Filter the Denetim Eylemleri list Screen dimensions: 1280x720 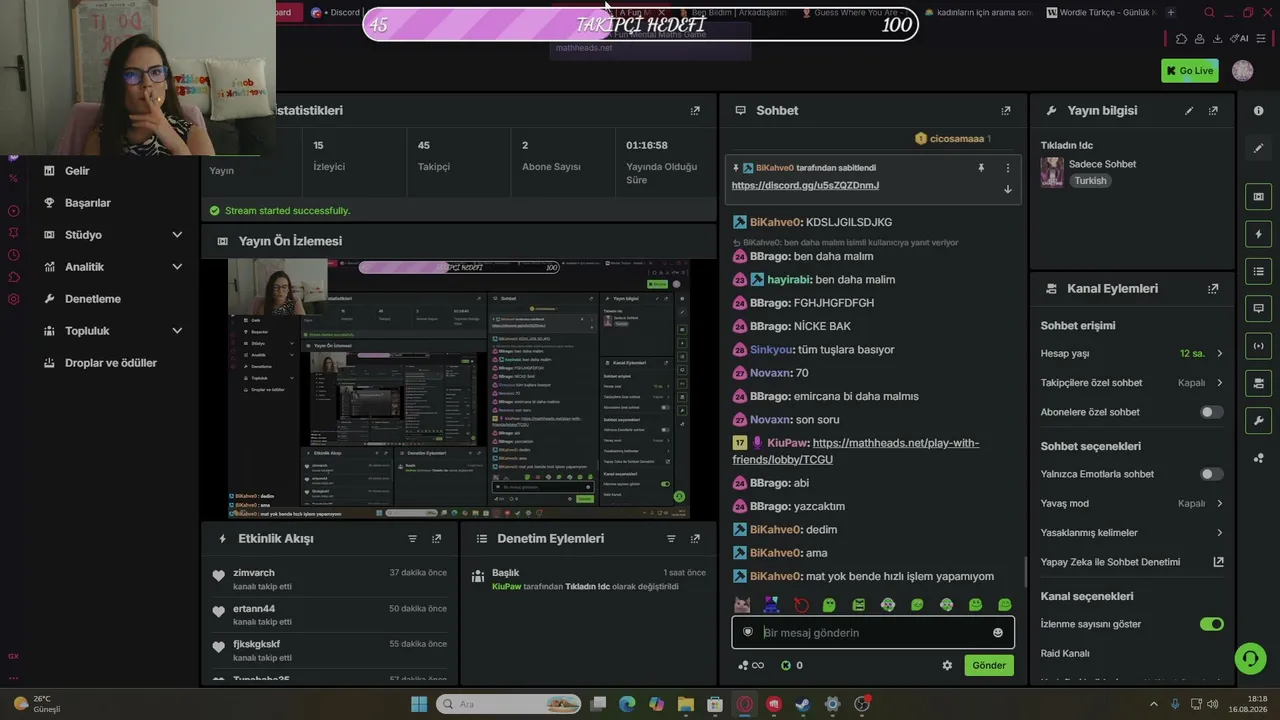671,539
